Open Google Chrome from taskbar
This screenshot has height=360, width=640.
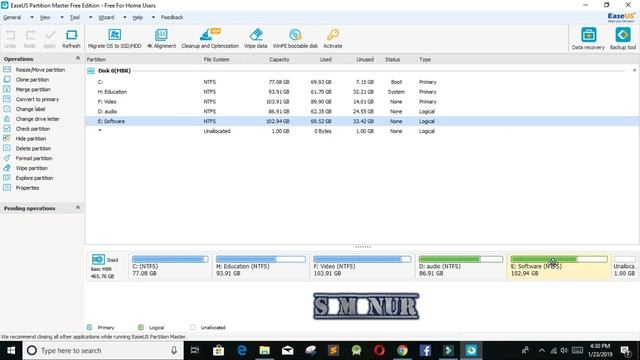(x=402, y=351)
